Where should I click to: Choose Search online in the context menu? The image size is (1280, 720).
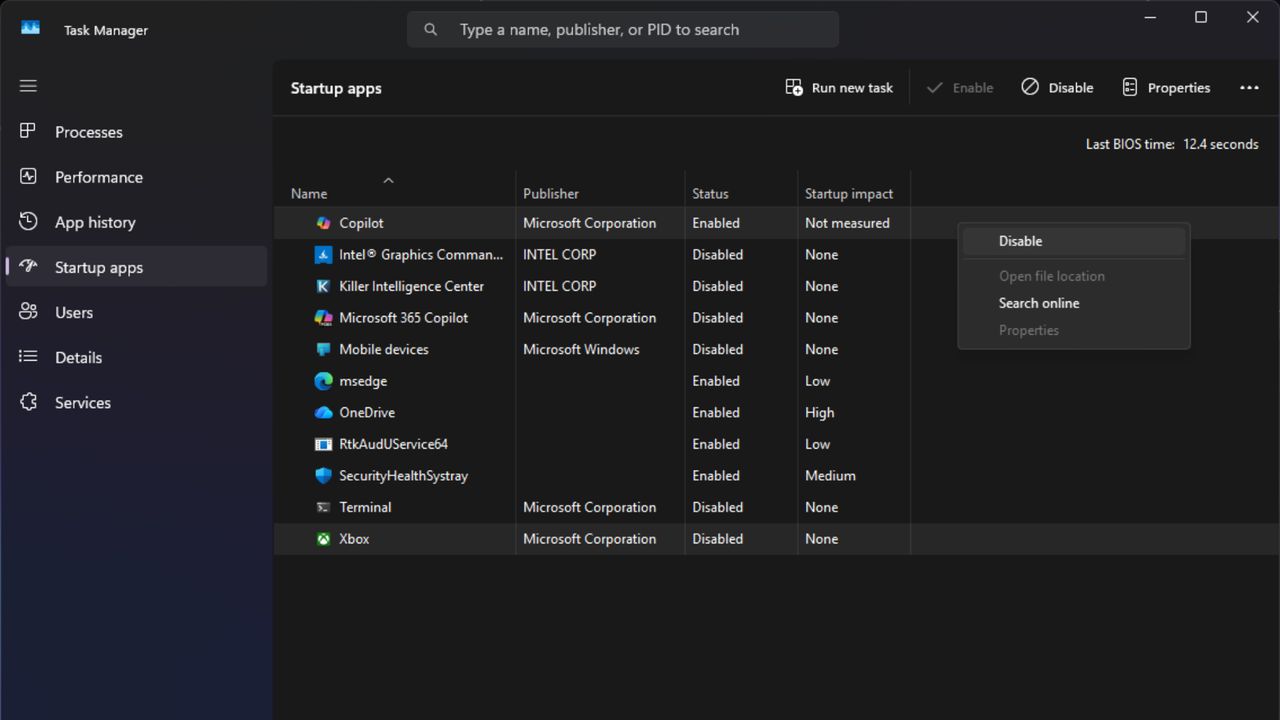tap(1074, 303)
